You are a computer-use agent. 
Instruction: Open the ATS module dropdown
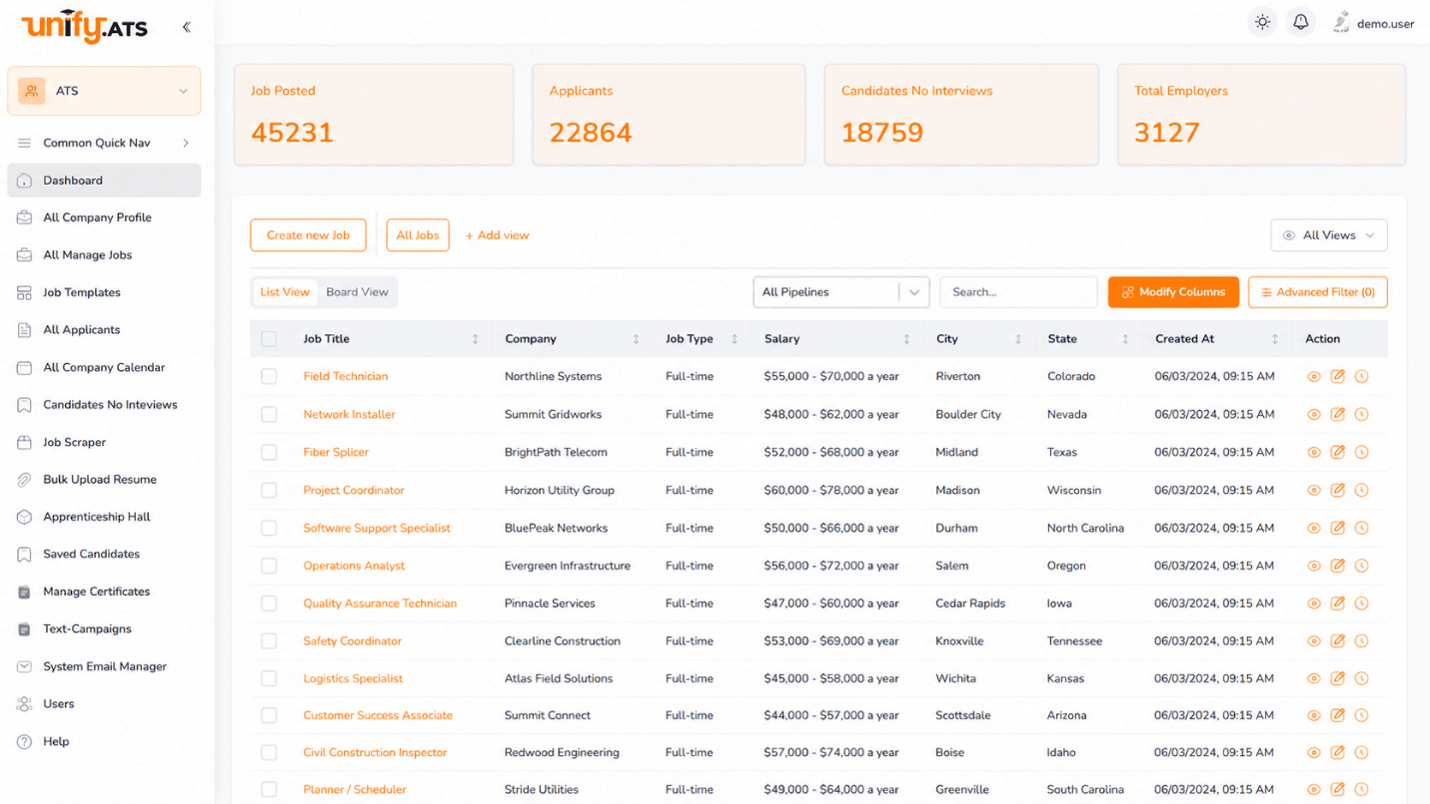(x=104, y=91)
